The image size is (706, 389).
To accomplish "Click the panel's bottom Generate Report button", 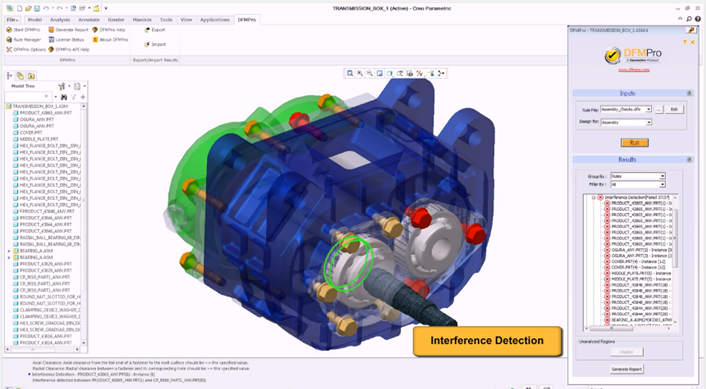I will pyautogui.click(x=626, y=369).
